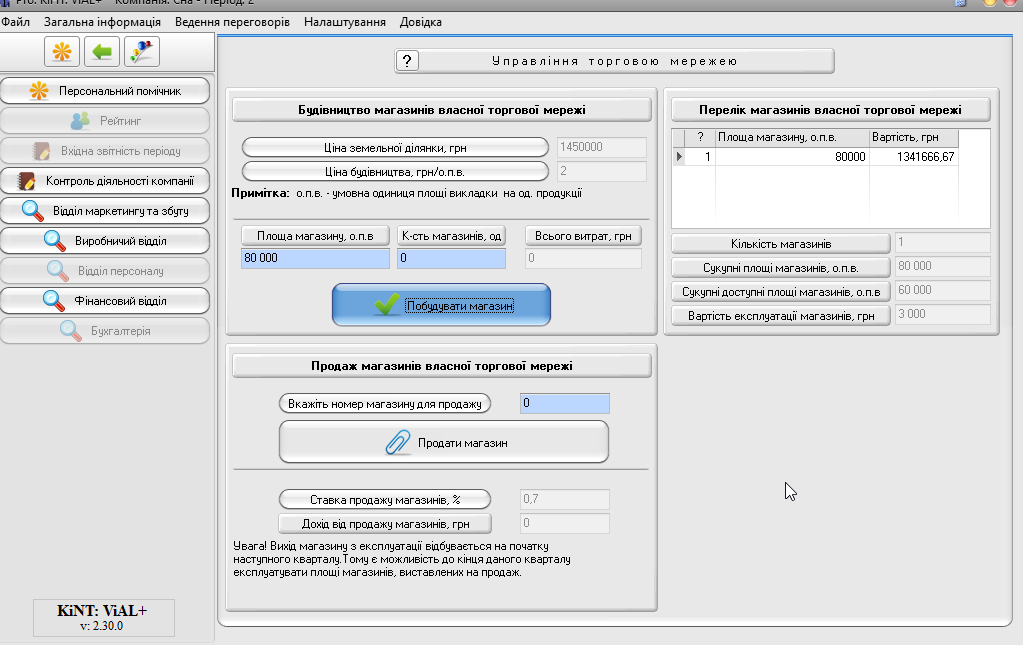Open Відділ персоналу
Viewport: 1023px width, 645px height.
click(105, 271)
